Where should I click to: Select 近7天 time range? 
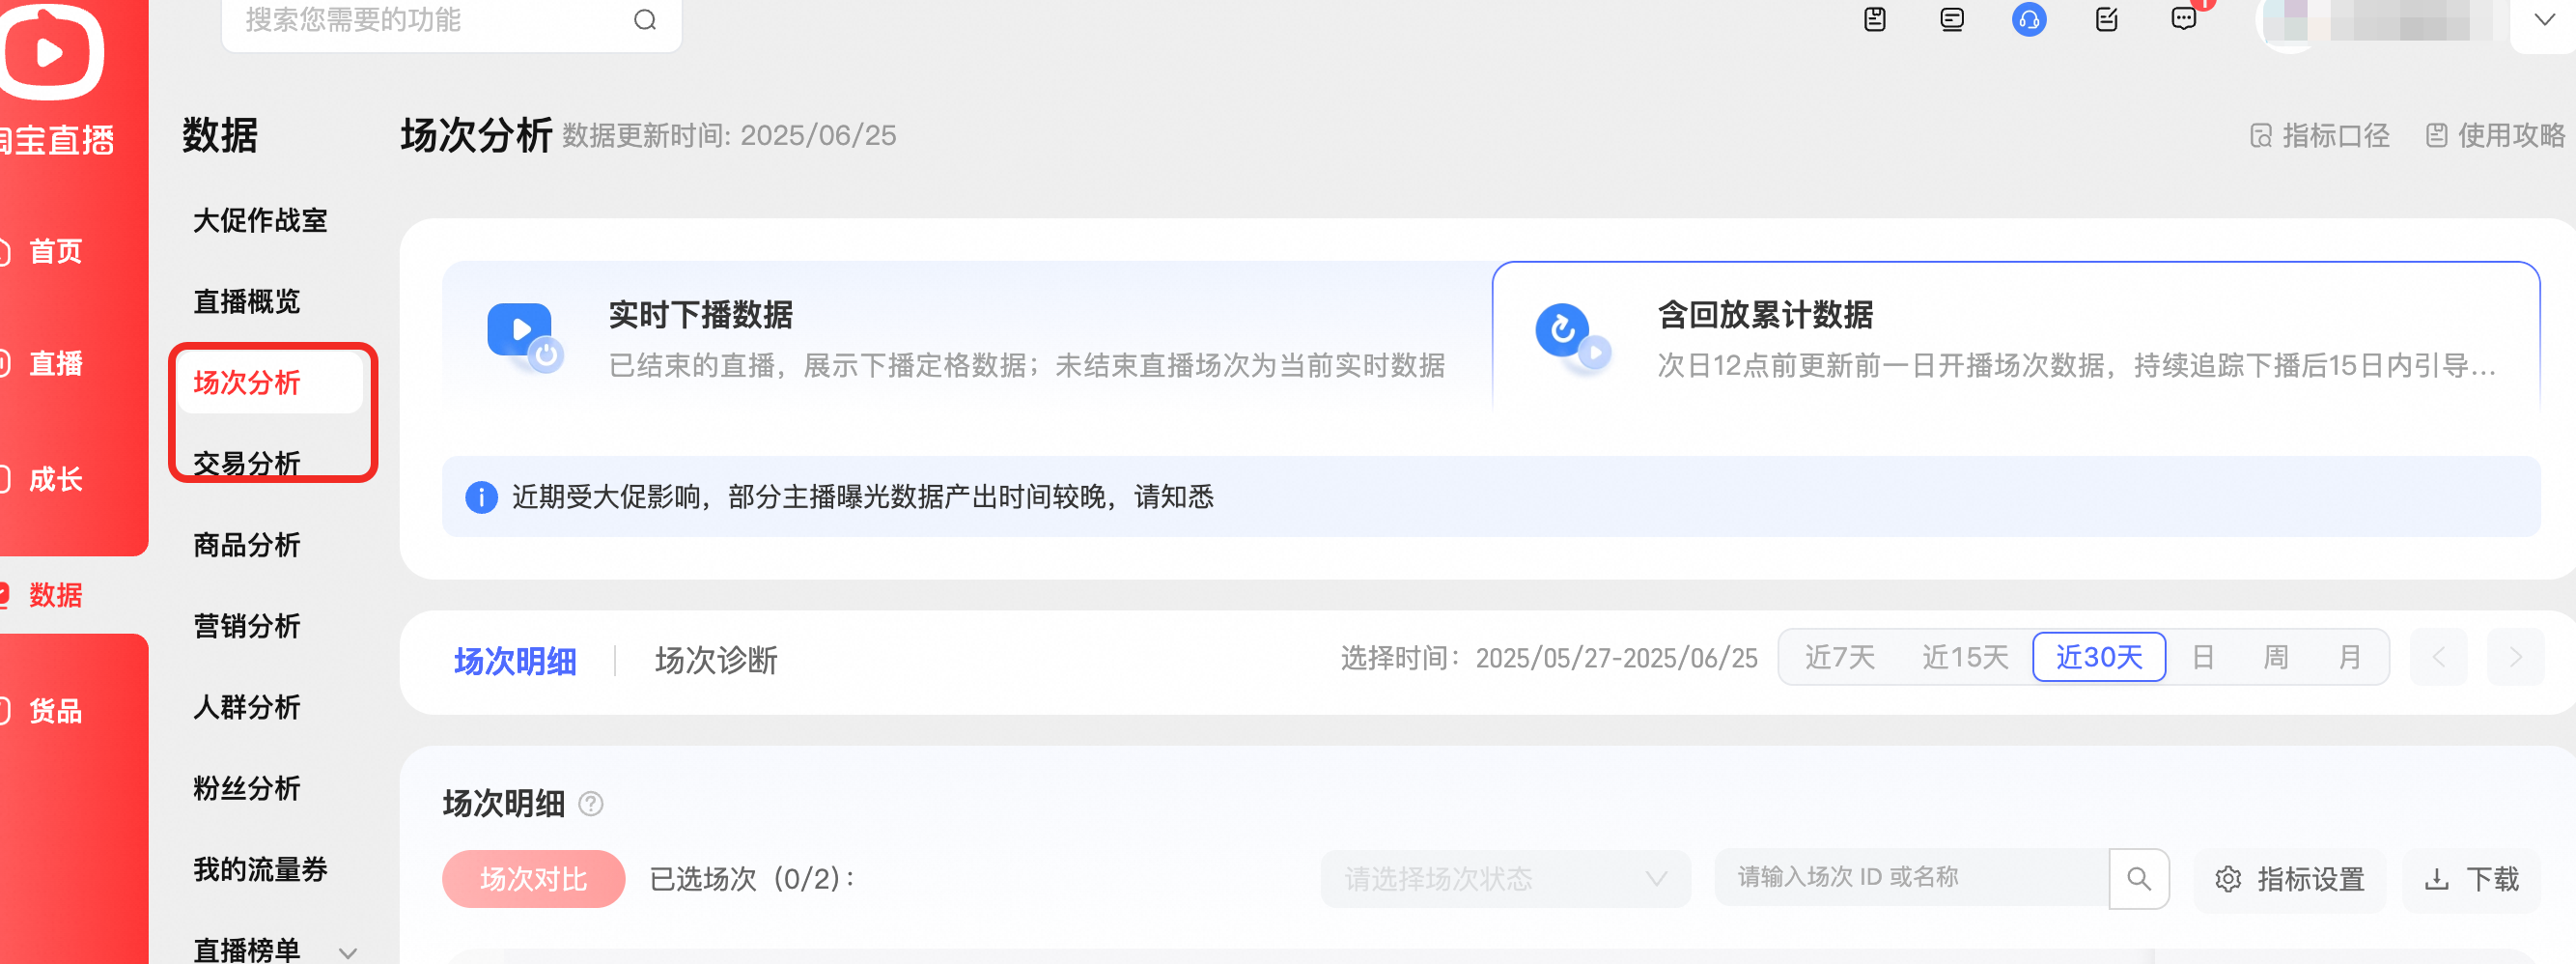coord(1839,657)
